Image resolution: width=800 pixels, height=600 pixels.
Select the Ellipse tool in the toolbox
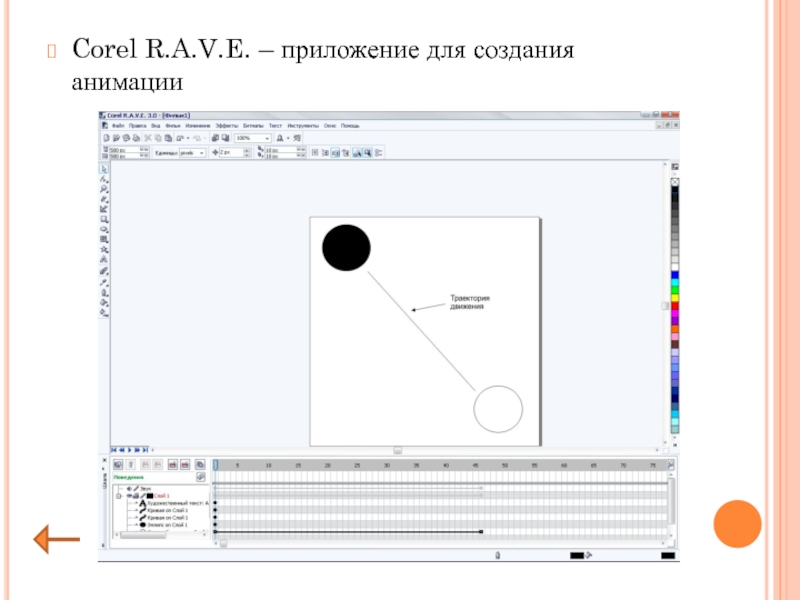(104, 229)
